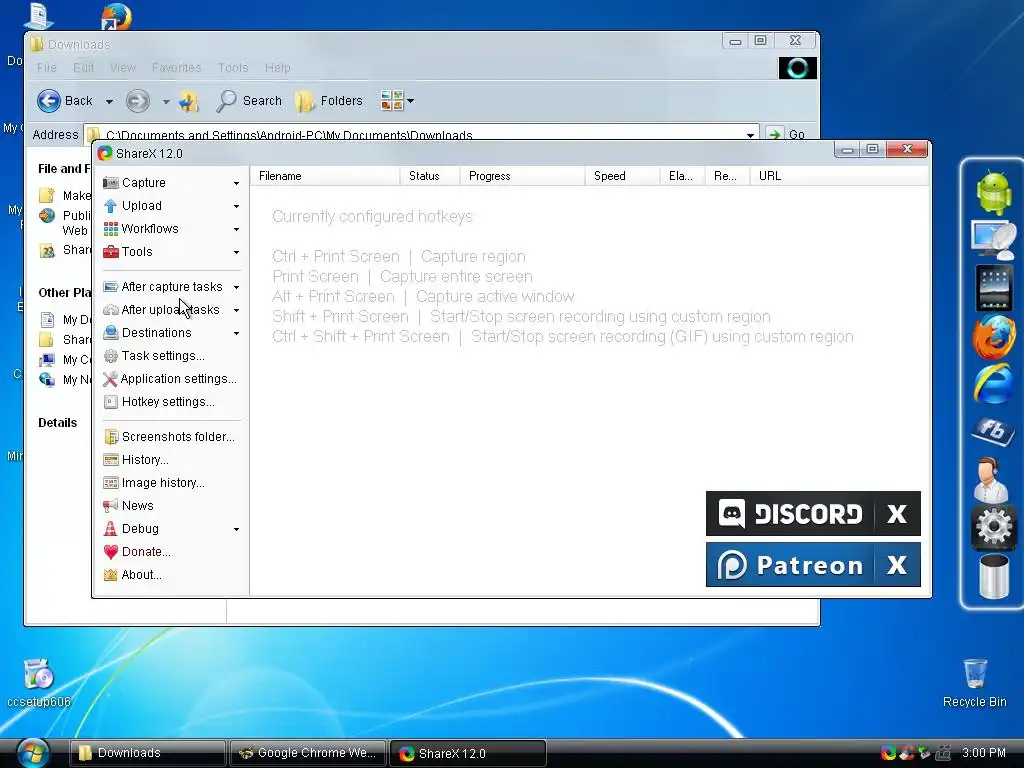Click the Workflows grid icon
The width and height of the screenshot is (1024, 768).
[111, 229]
